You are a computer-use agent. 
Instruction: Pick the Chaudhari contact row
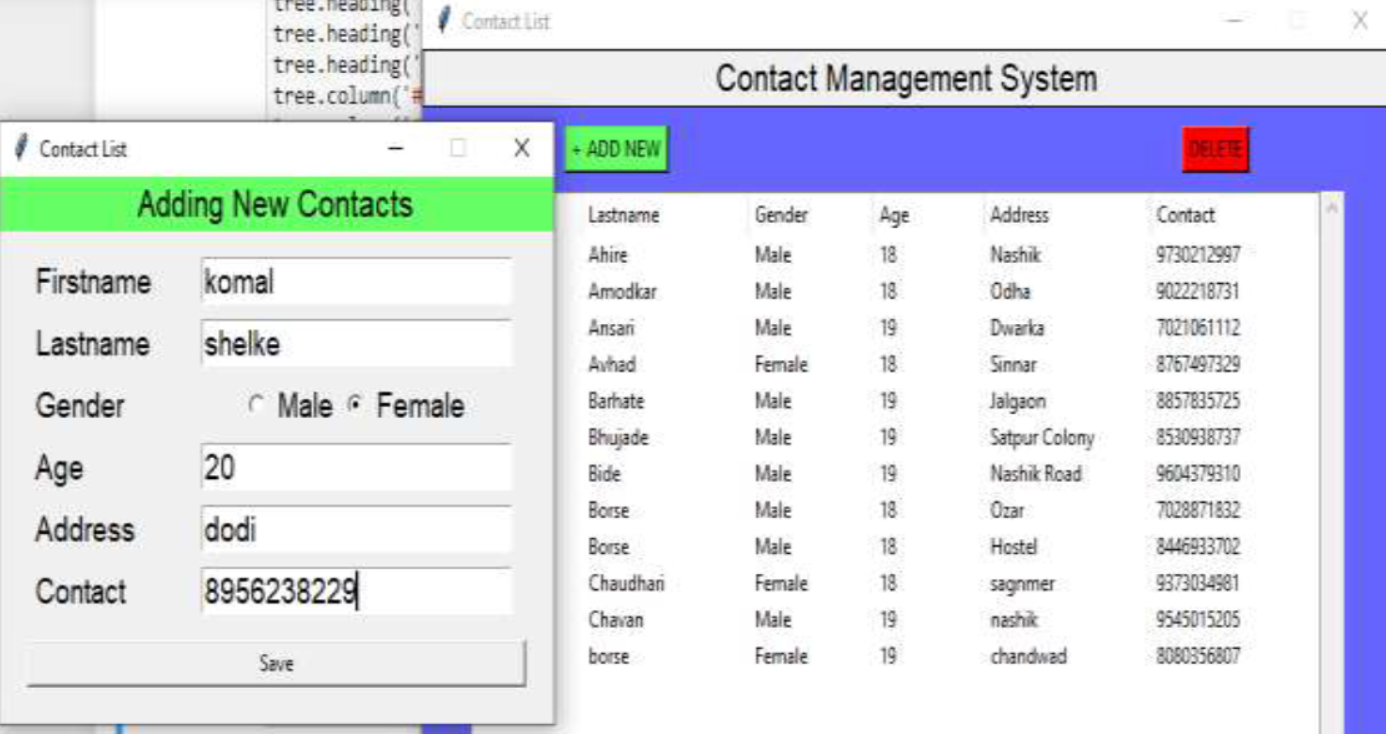pyautogui.click(x=900, y=583)
